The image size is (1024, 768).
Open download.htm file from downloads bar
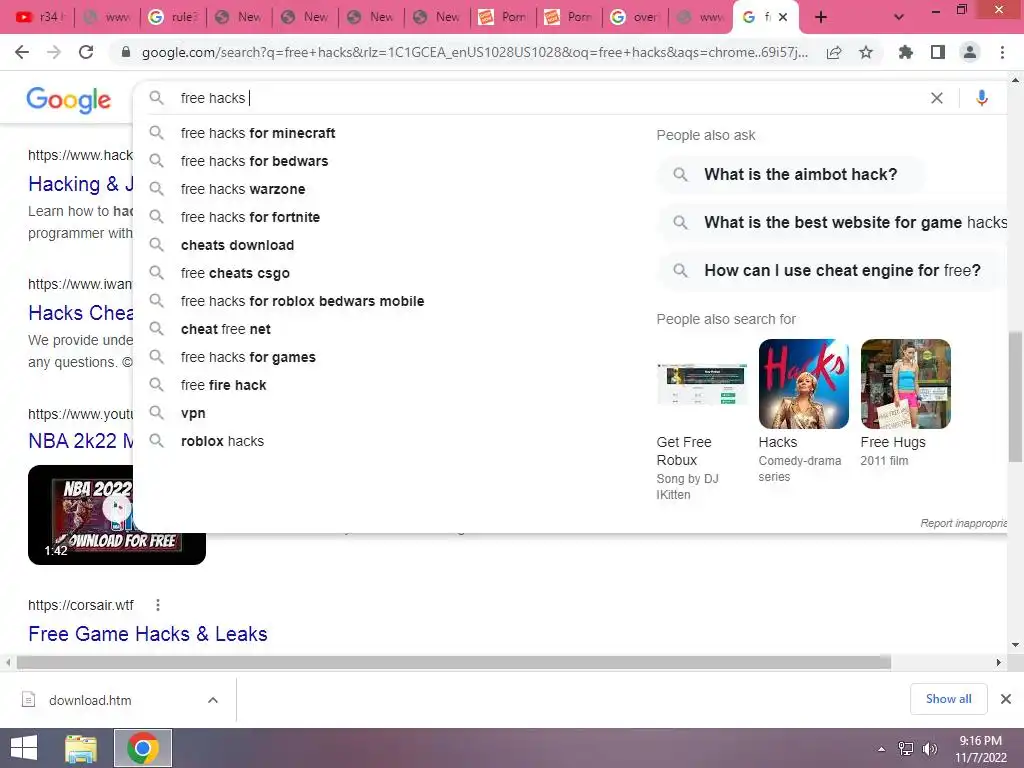coord(90,700)
